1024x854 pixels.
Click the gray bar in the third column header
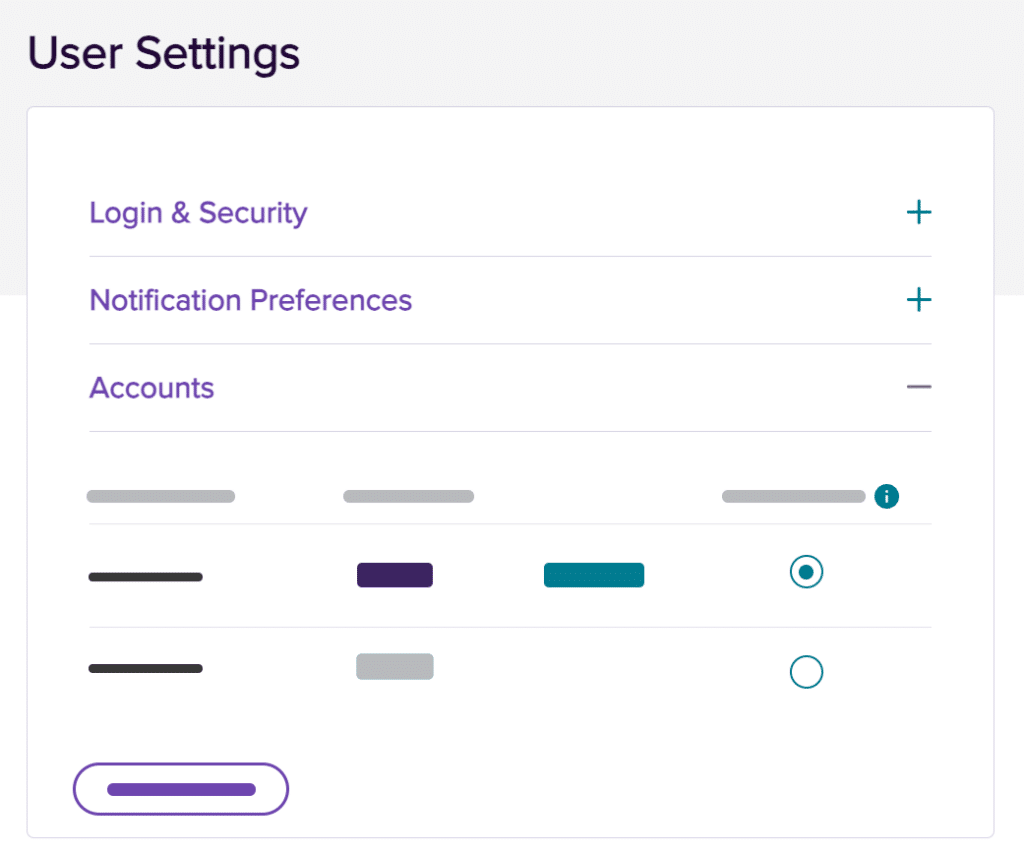coord(793,496)
